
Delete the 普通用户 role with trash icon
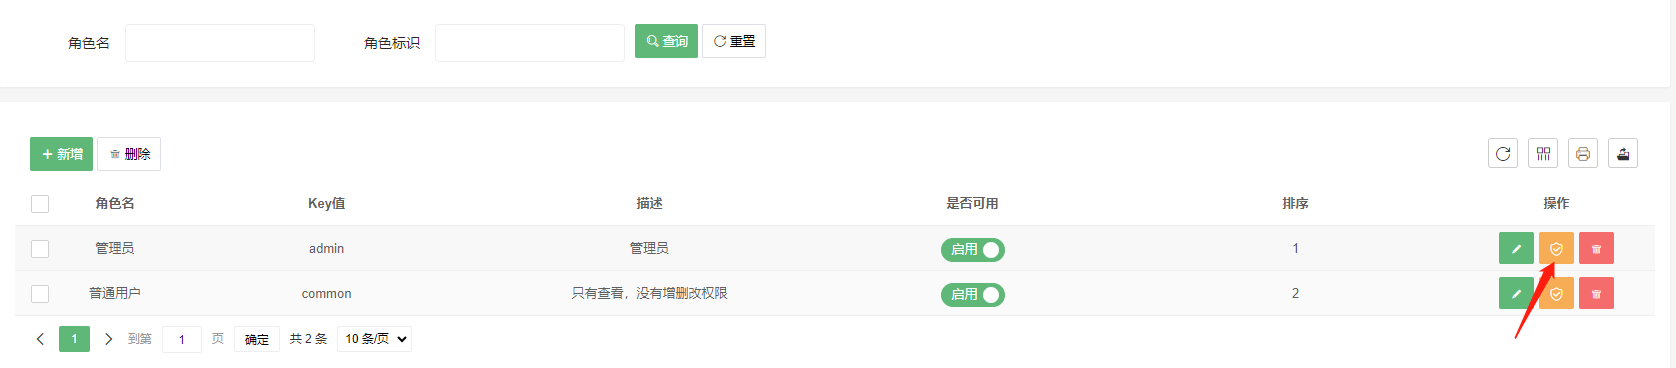click(x=1596, y=293)
